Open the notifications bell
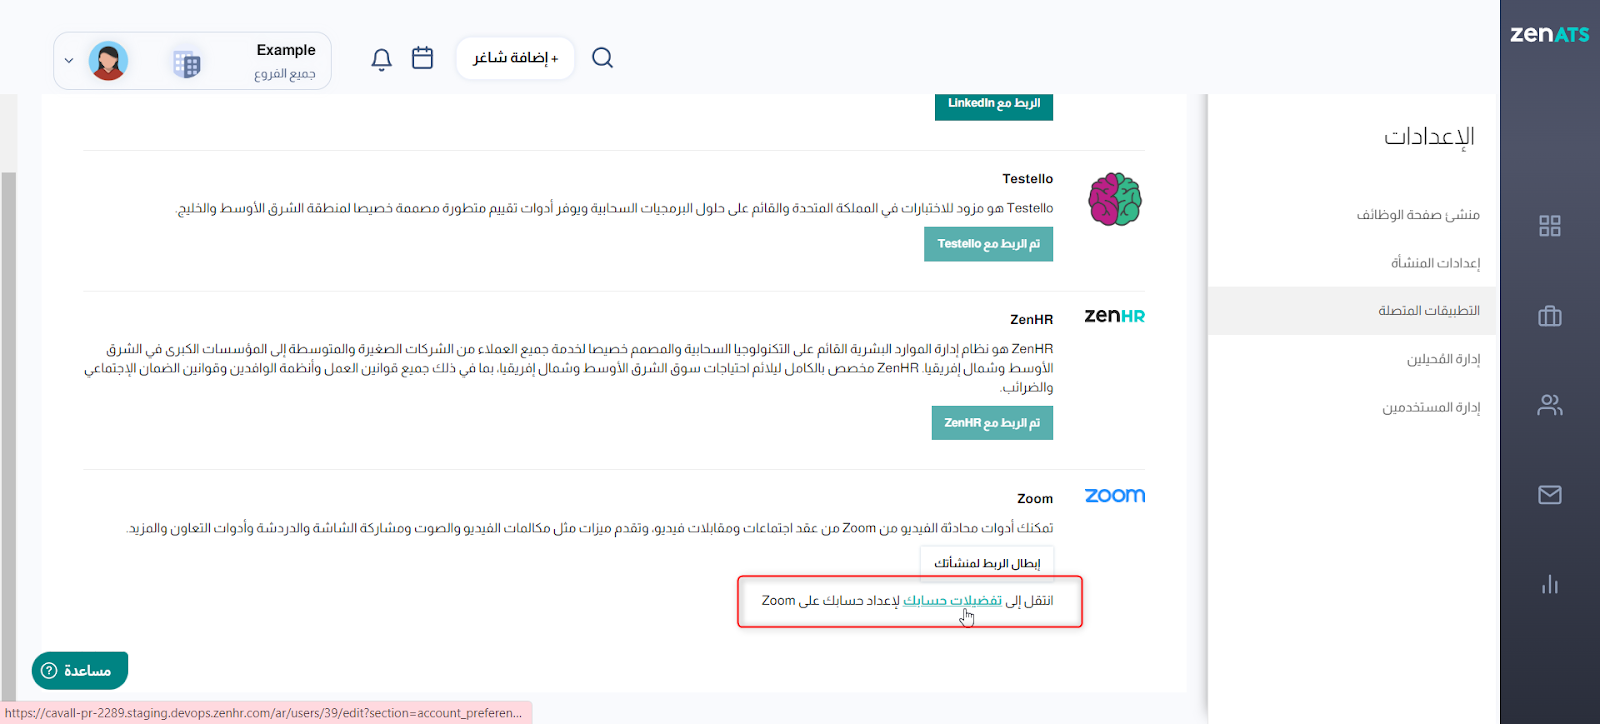The image size is (1600, 724). tap(381, 59)
